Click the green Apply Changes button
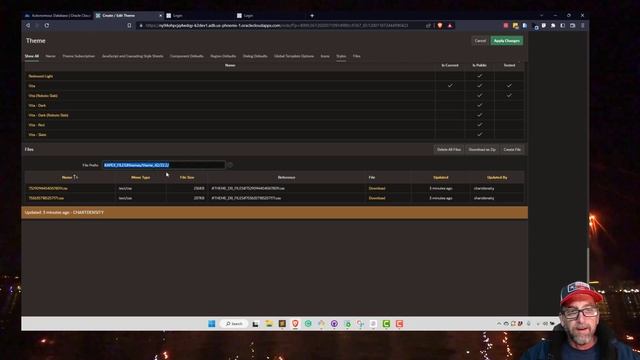This screenshot has width=640, height=360. (507, 41)
